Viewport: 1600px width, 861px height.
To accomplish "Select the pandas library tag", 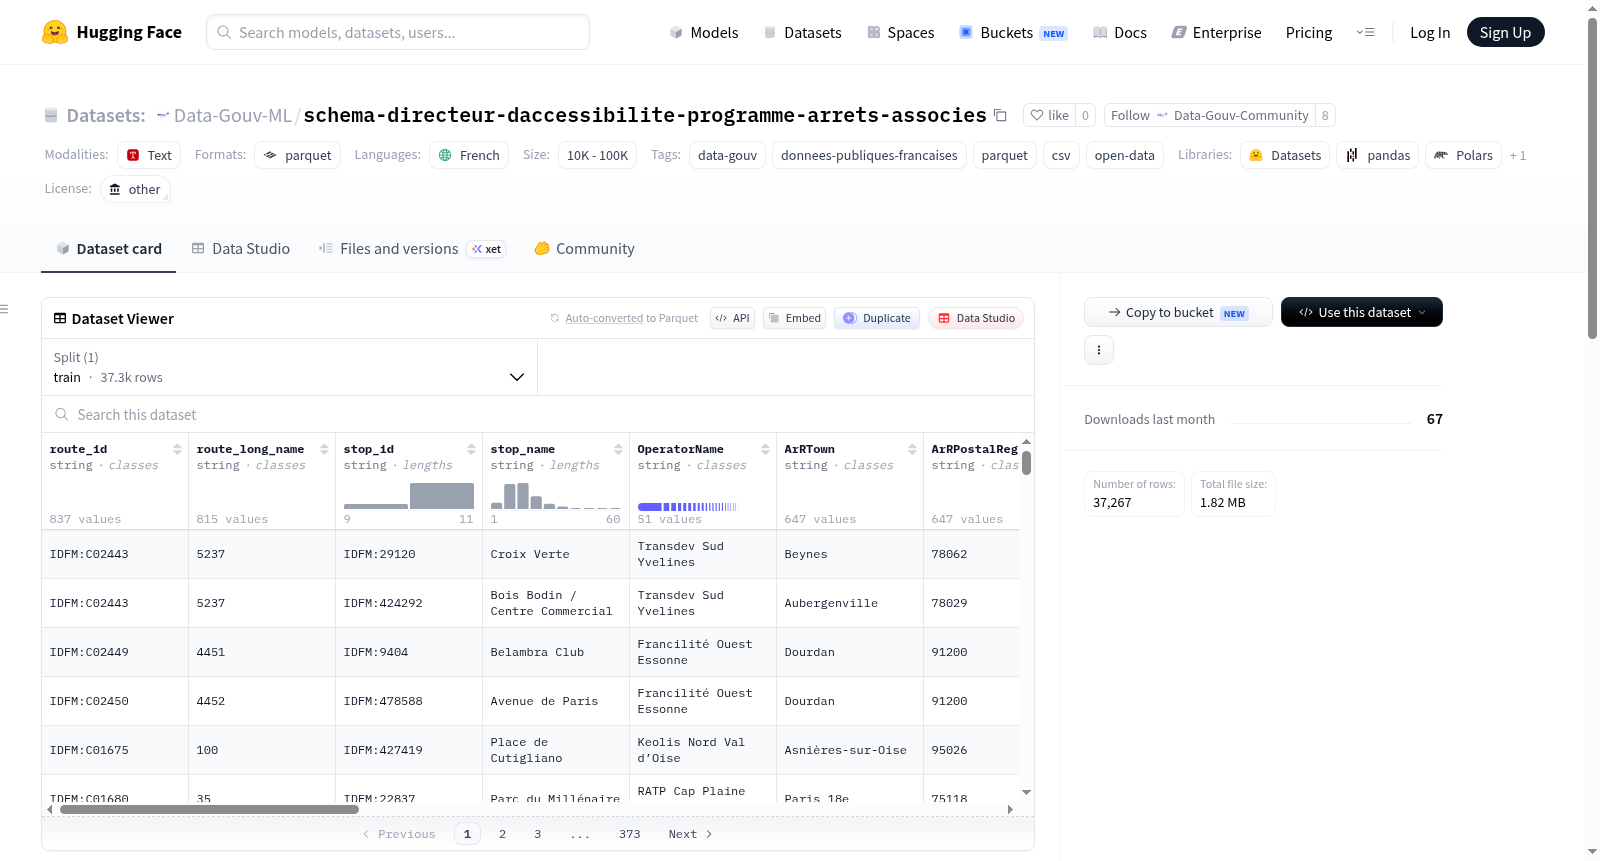I will point(1378,155).
